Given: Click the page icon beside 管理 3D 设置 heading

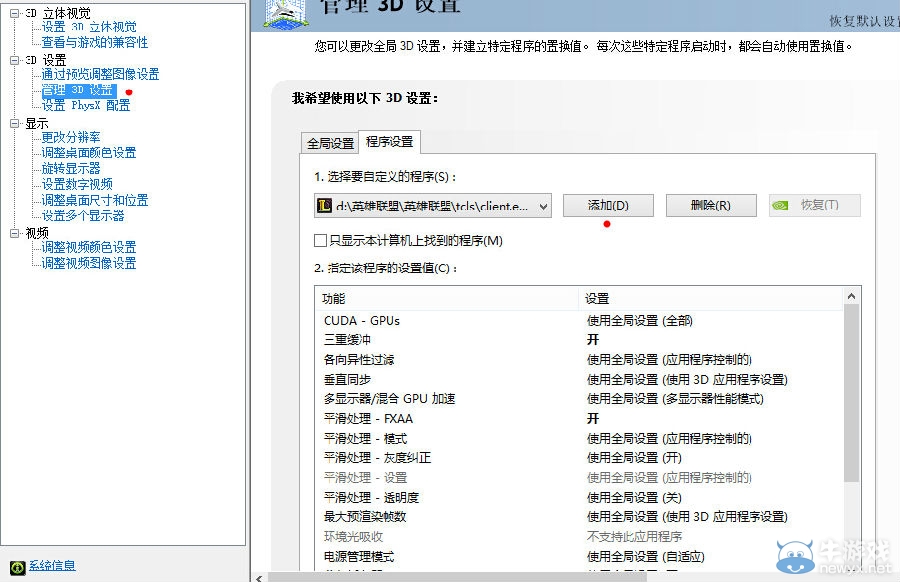Looking at the screenshot, I should (287, 14).
